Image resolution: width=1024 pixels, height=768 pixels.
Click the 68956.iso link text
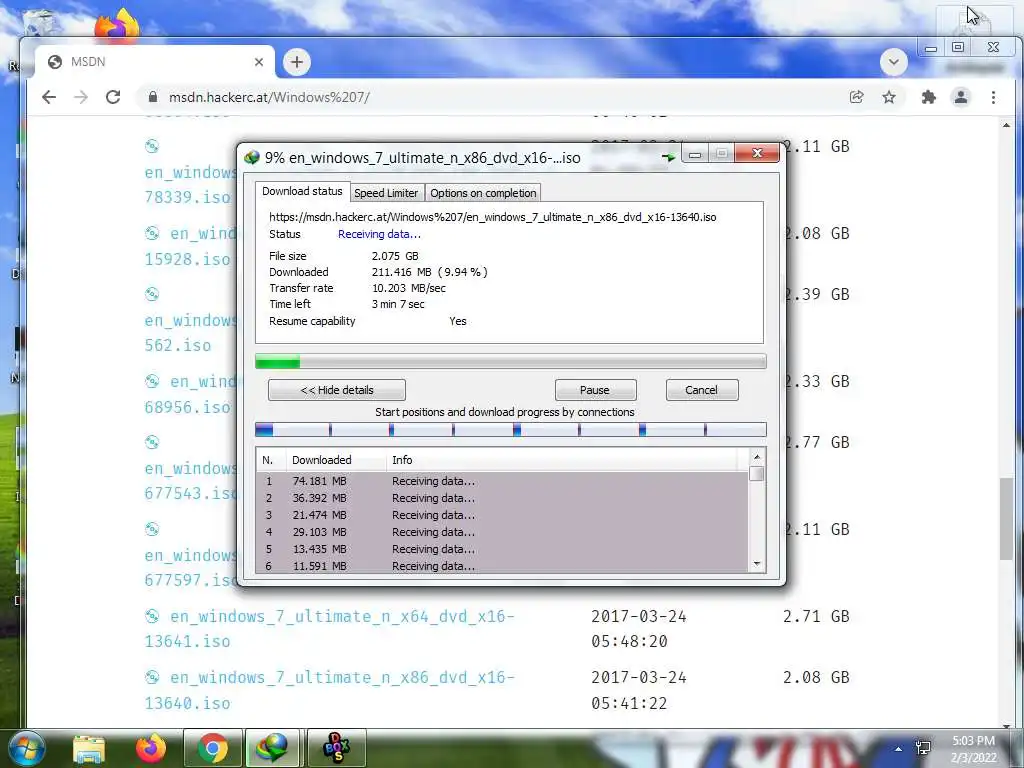[x=187, y=407]
